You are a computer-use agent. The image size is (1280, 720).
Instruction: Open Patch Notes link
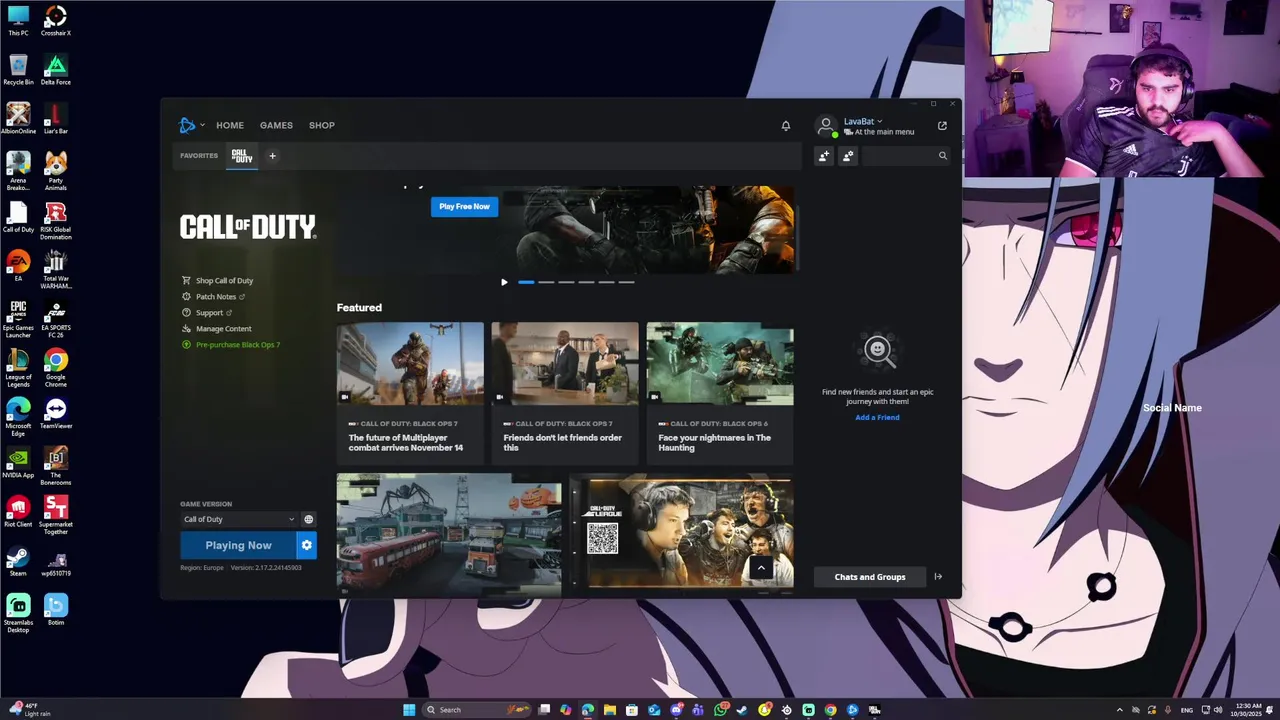tap(214, 297)
